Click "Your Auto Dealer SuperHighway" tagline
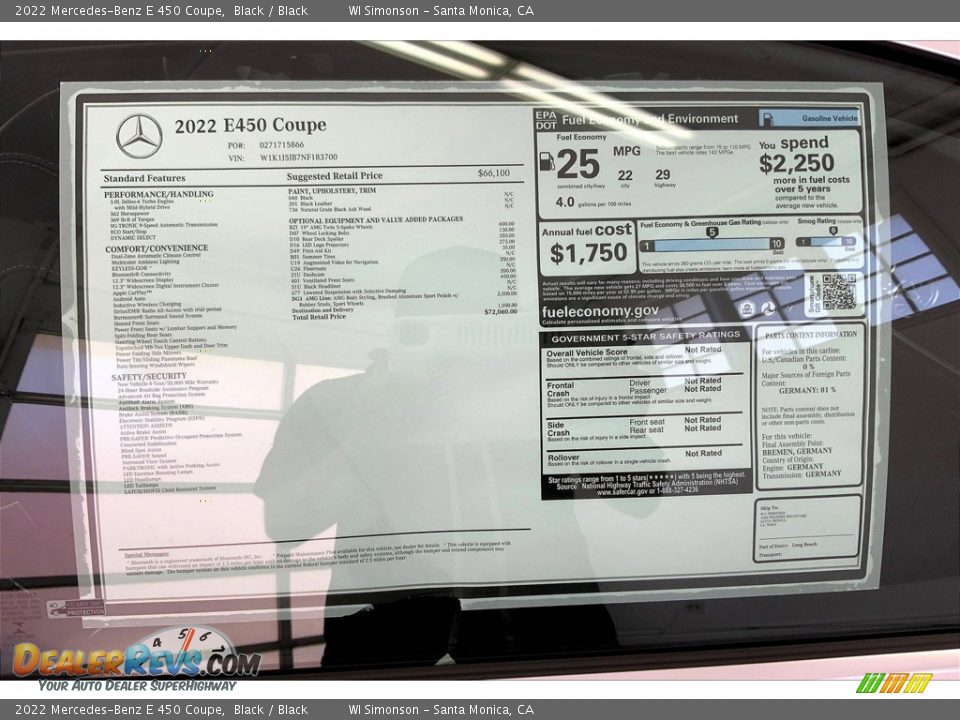This screenshot has width=960, height=720. point(137,686)
